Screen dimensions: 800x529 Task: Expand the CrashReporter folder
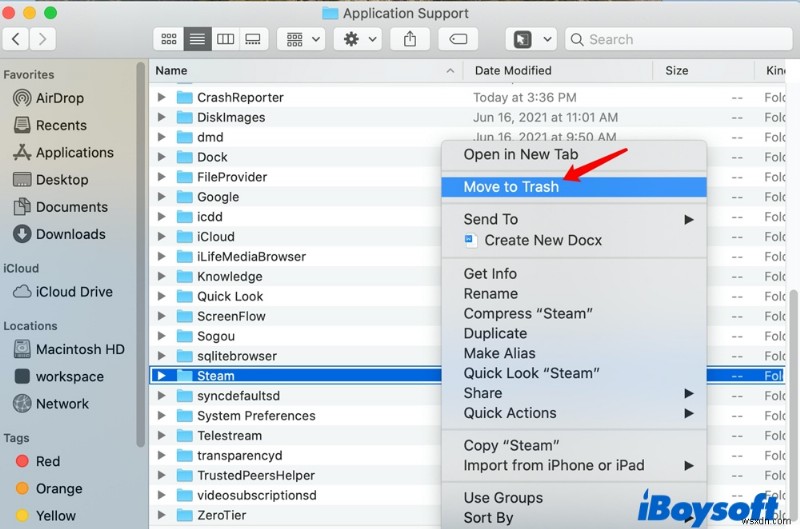point(161,97)
